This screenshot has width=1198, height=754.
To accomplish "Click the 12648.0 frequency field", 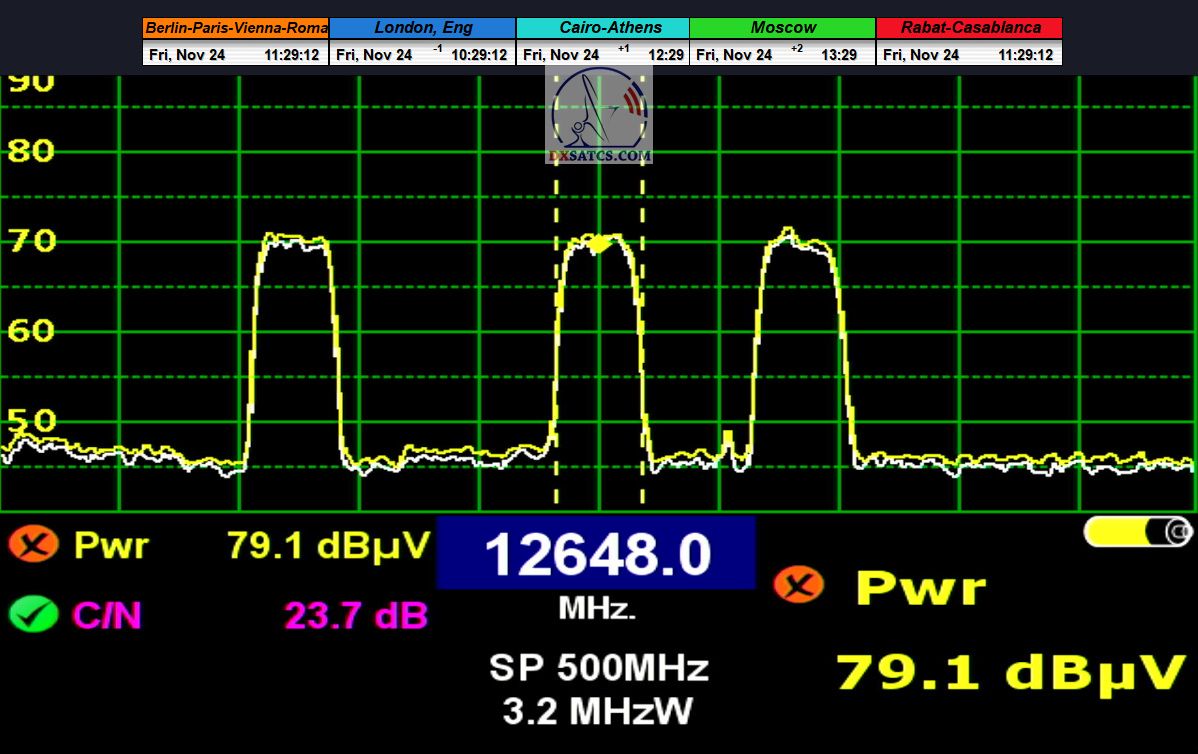I will coord(596,554).
